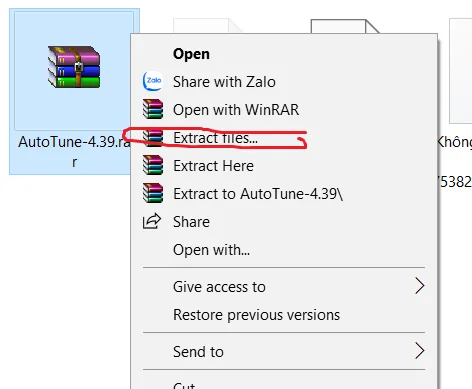Select the Cut menu entry
This screenshot has height=389, width=472.
tap(184, 385)
